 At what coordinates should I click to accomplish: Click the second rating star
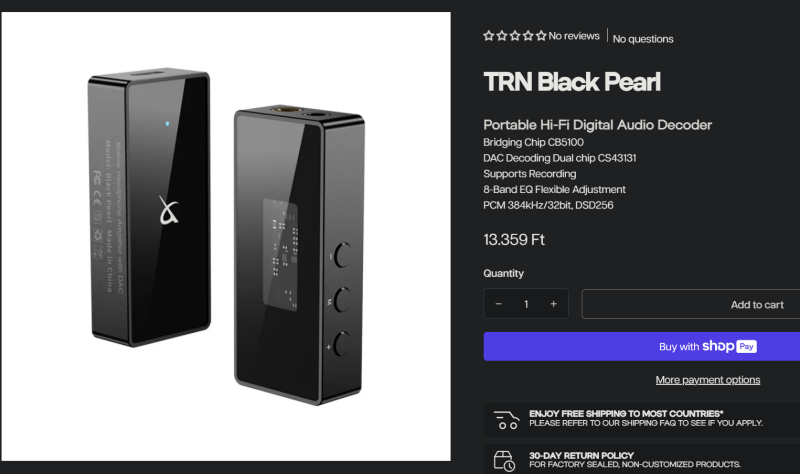(x=502, y=36)
